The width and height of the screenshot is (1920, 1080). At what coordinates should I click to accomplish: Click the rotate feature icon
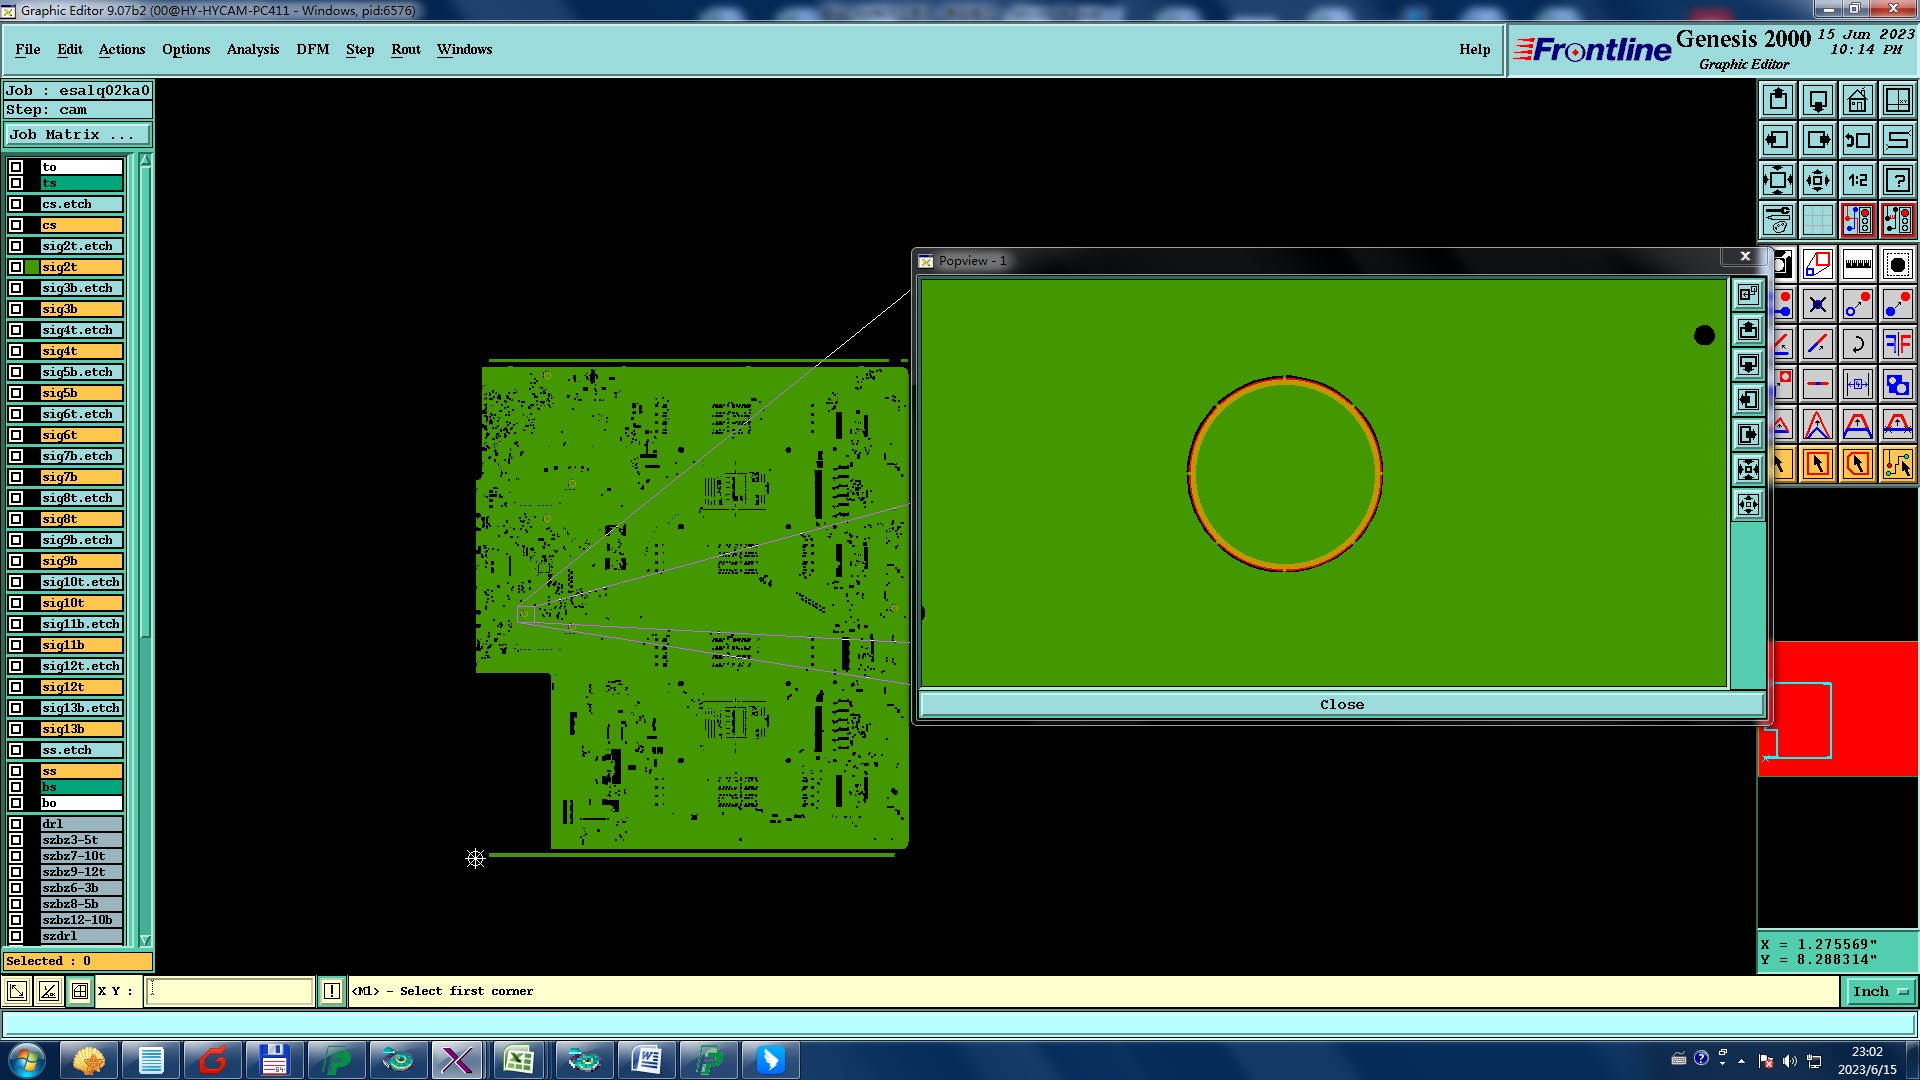coord(1857,344)
